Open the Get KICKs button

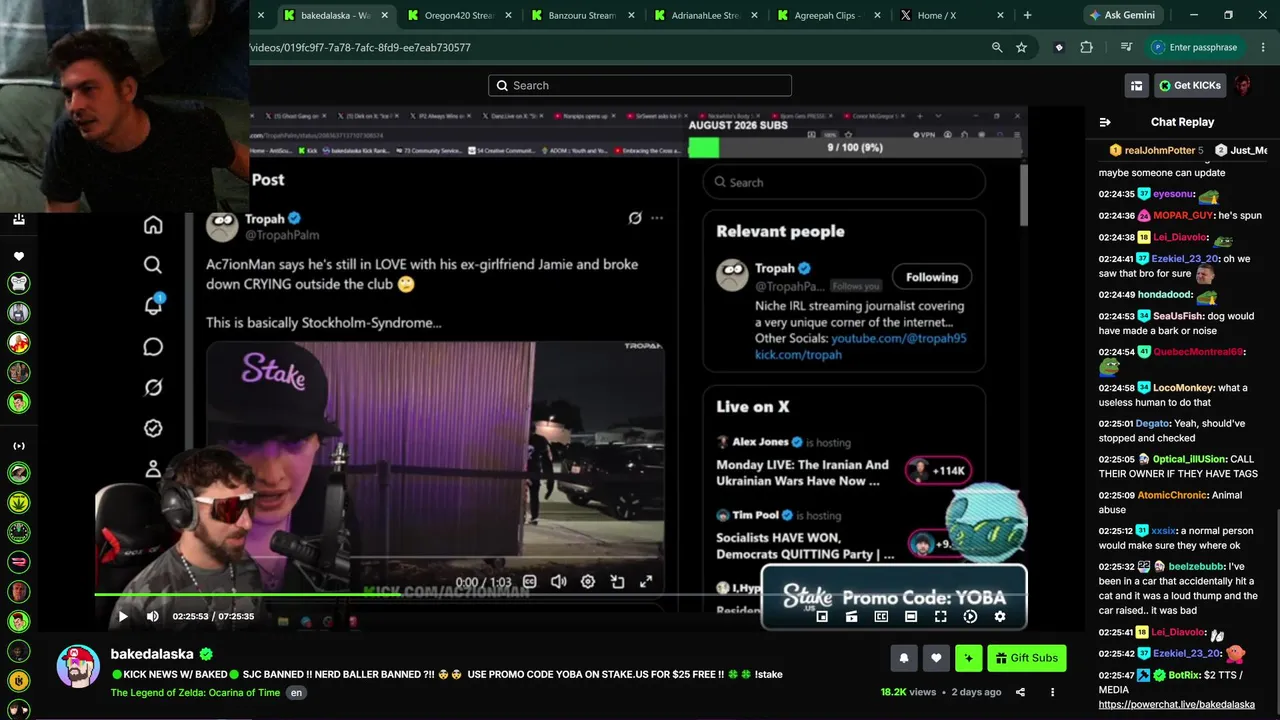pyautogui.click(x=1190, y=85)
